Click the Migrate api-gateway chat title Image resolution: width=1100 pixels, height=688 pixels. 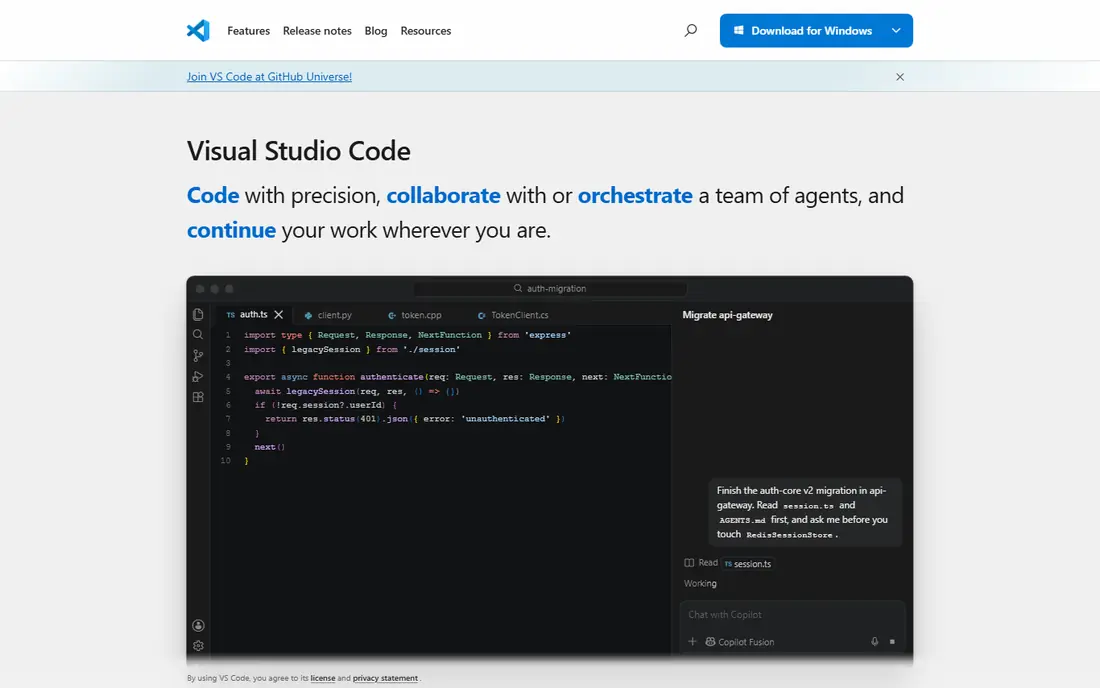tap(727, 315)
